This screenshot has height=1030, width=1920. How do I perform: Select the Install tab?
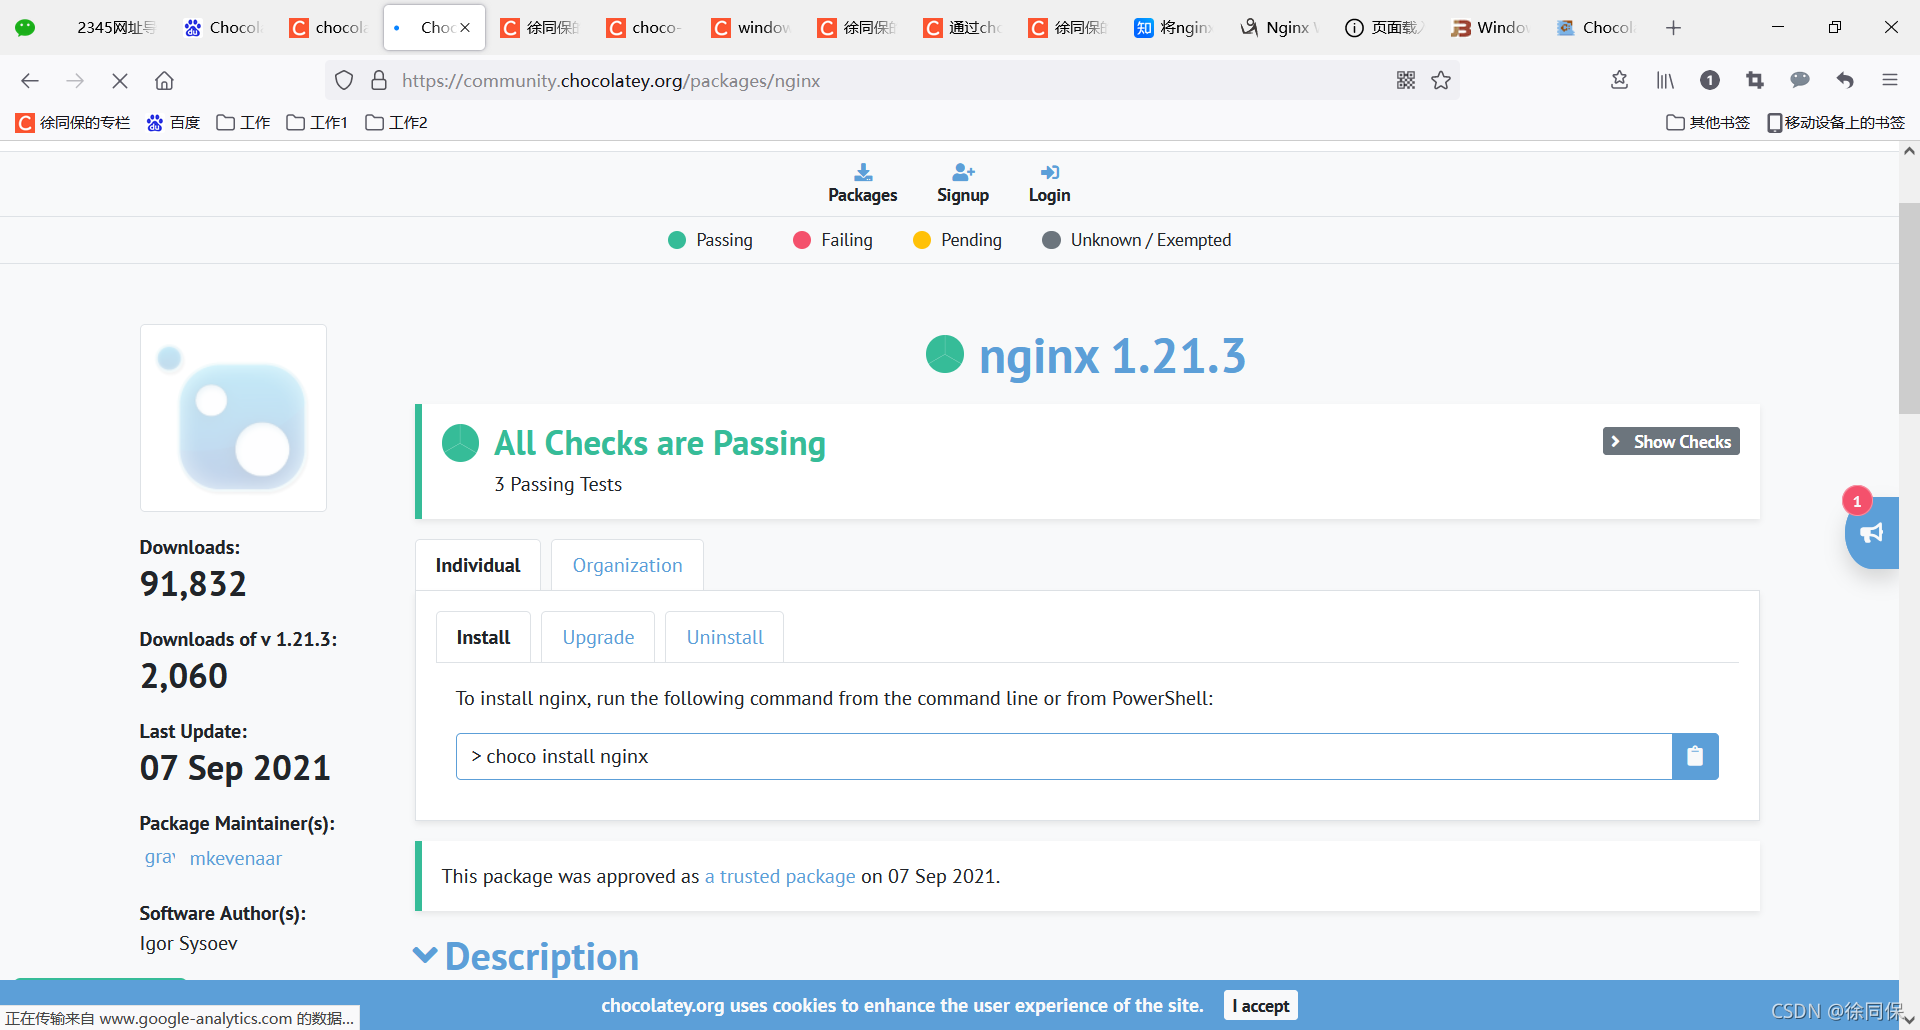coord(484,638)
